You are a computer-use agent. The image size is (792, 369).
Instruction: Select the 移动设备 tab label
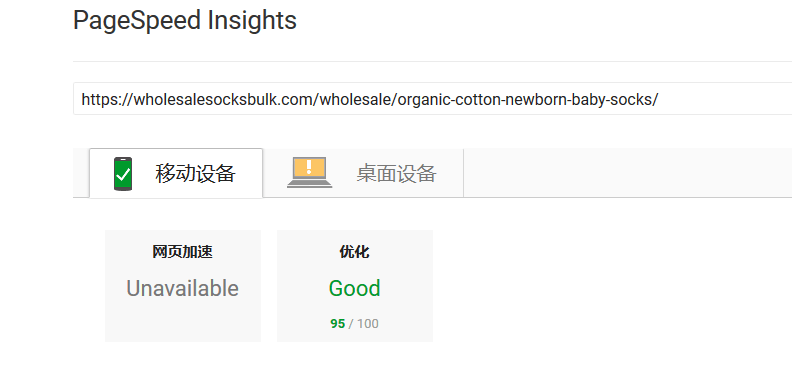(x=195, y=174)
